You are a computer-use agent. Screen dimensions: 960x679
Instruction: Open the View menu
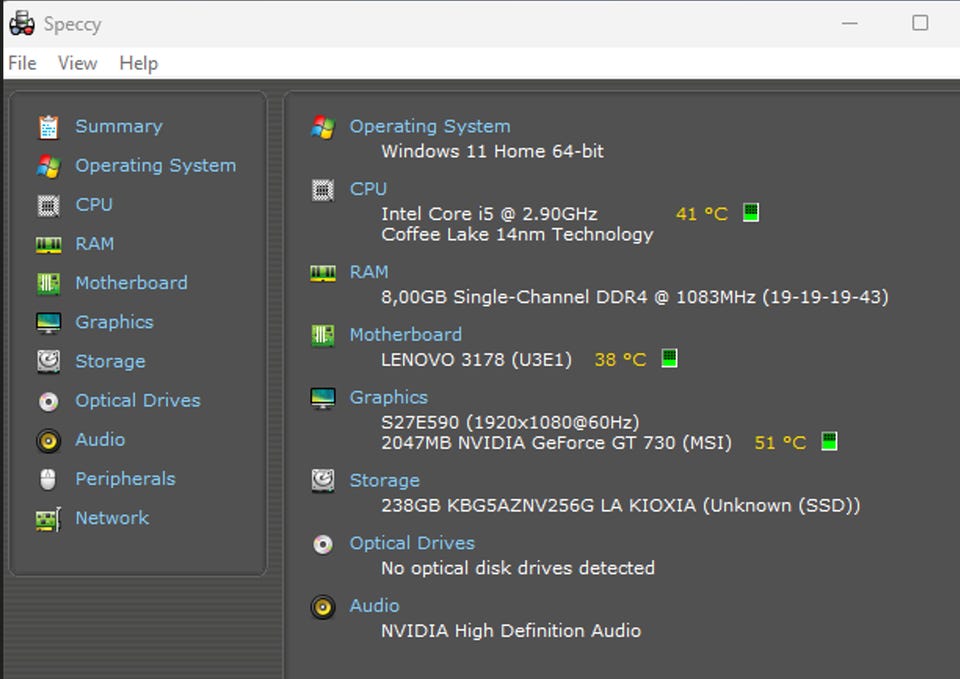point(77,63)
